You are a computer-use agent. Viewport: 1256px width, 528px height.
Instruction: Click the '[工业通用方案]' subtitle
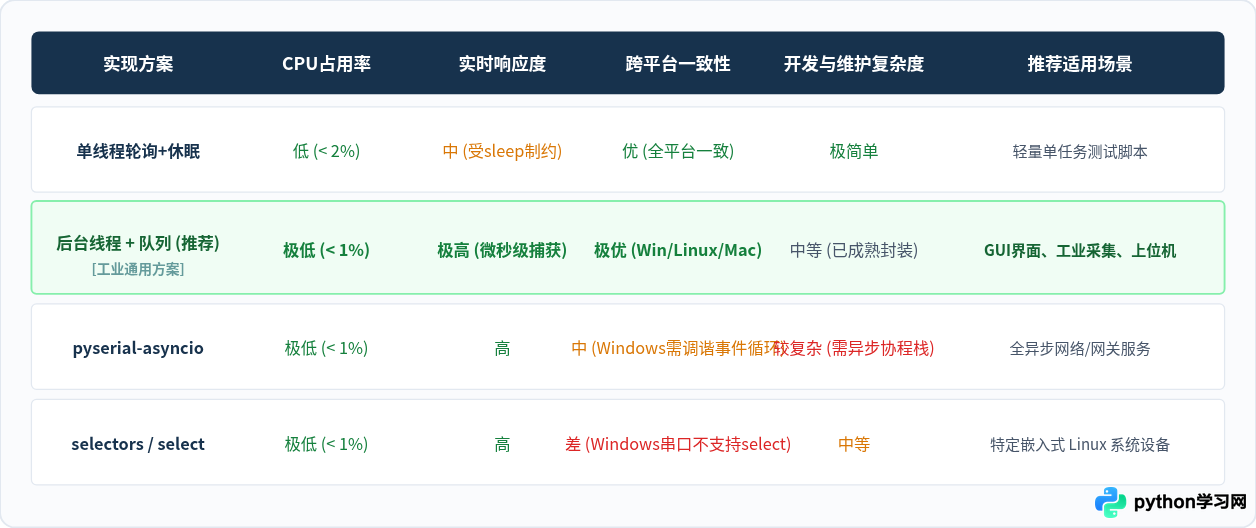click(x=138, y=269)
